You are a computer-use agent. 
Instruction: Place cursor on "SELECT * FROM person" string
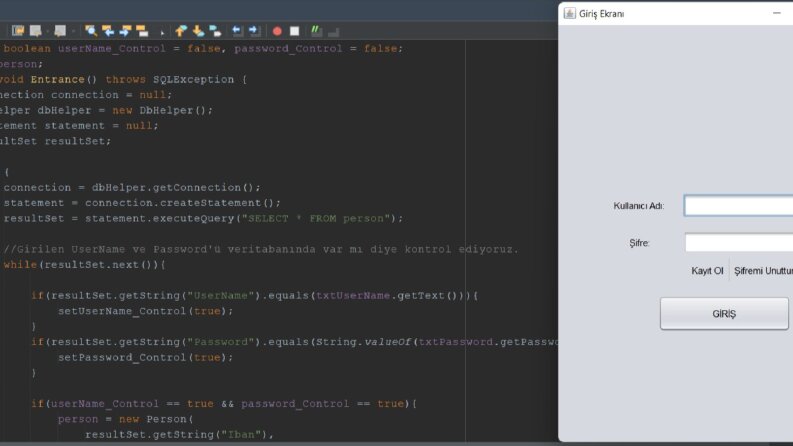(316, 218)
